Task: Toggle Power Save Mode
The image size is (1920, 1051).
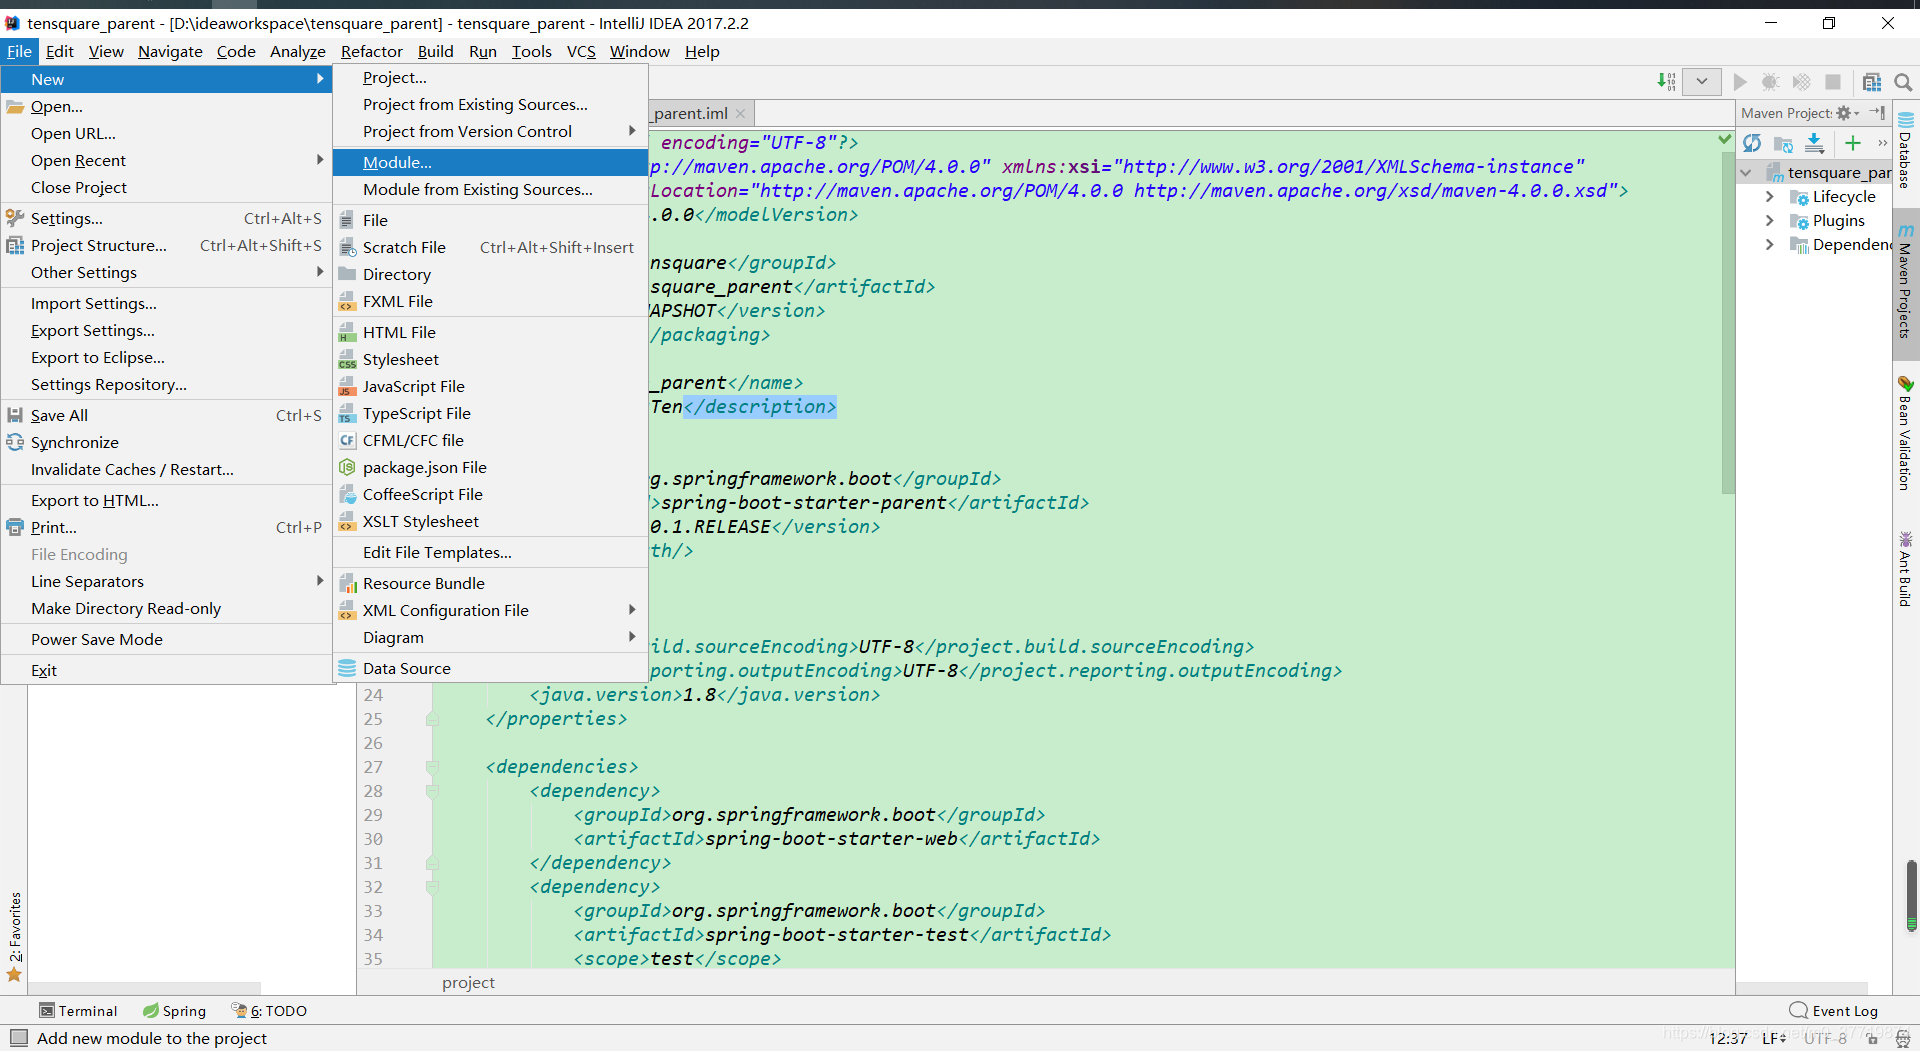Action: point(166,640)
